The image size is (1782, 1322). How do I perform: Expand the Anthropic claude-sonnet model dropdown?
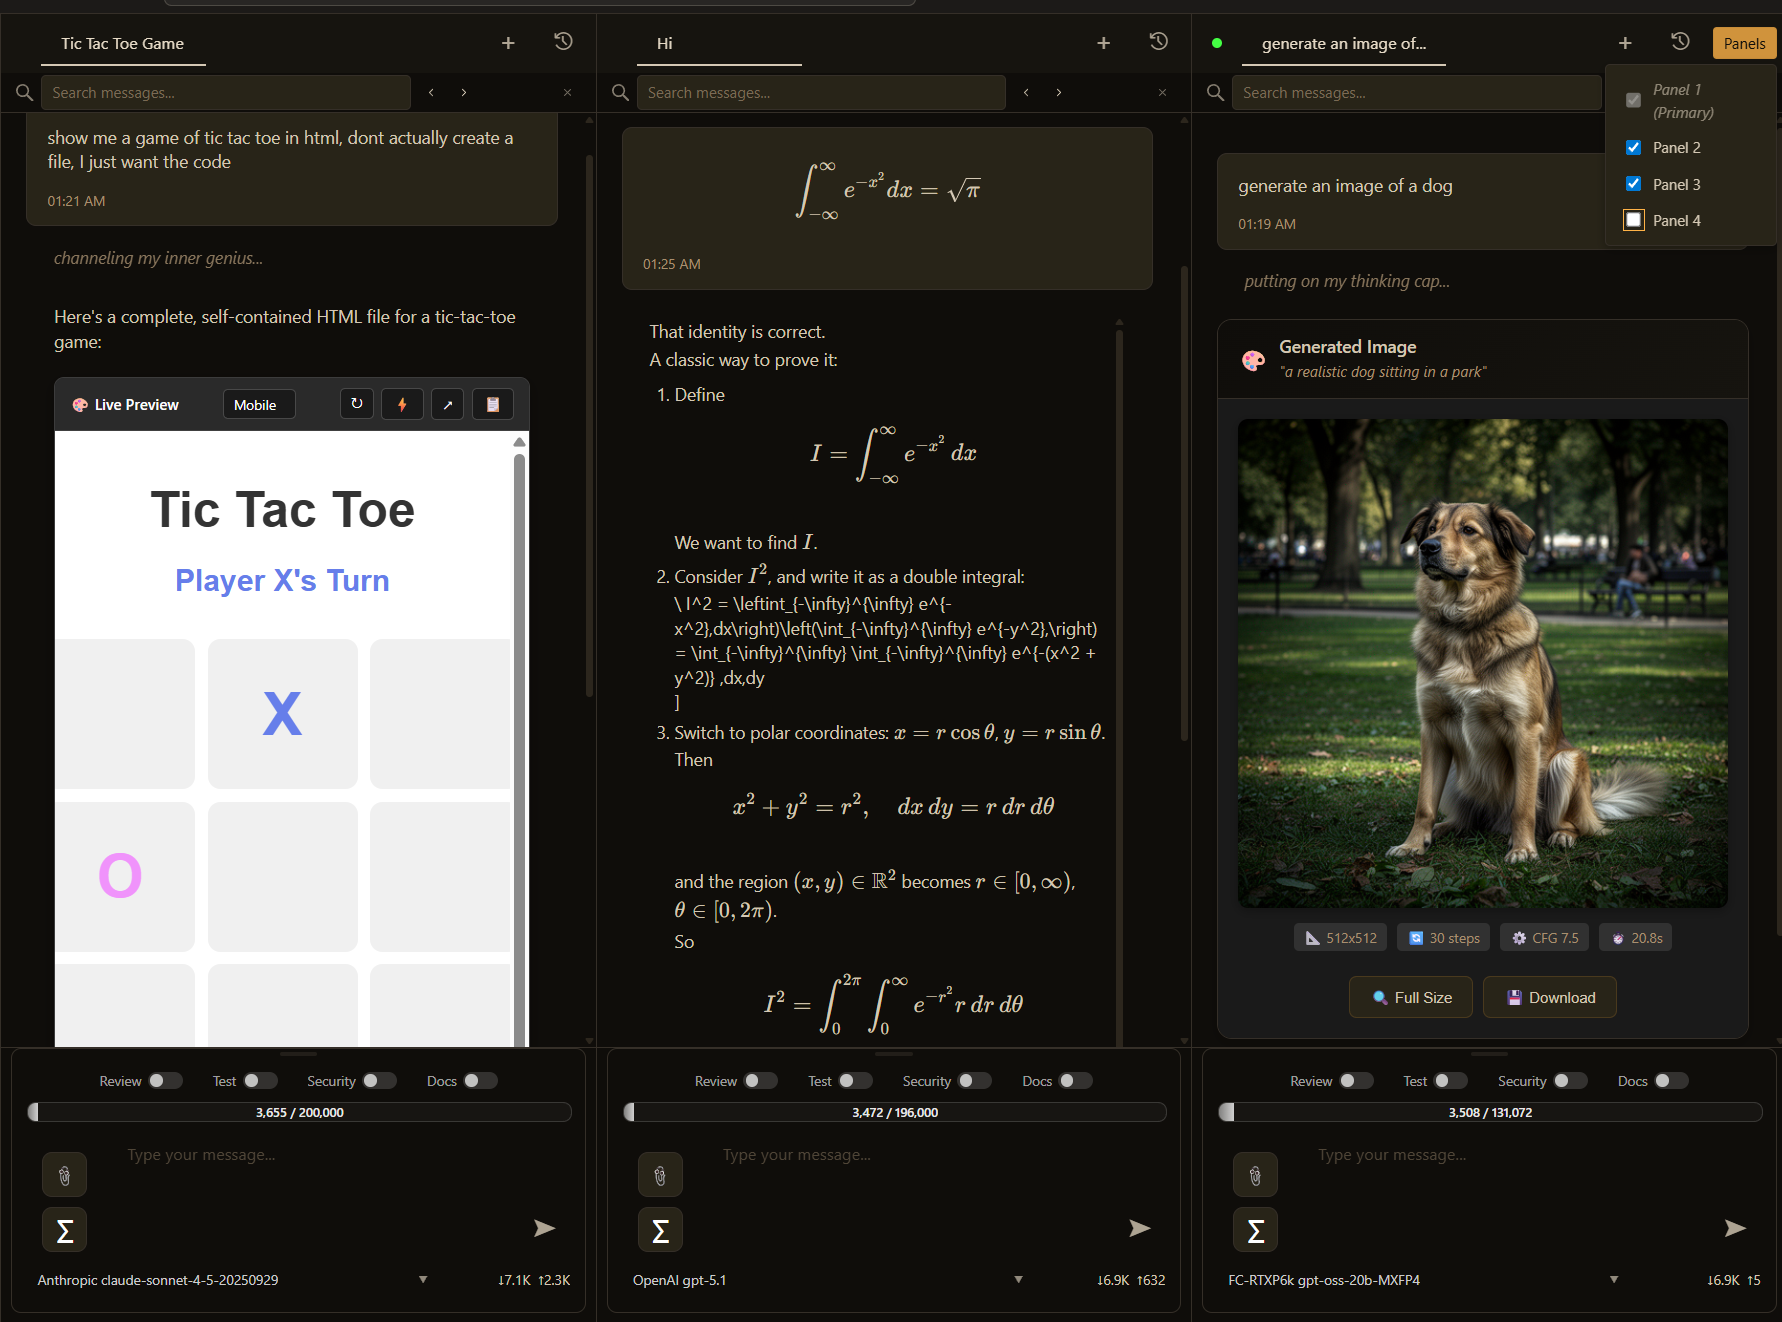[423, 1280]
